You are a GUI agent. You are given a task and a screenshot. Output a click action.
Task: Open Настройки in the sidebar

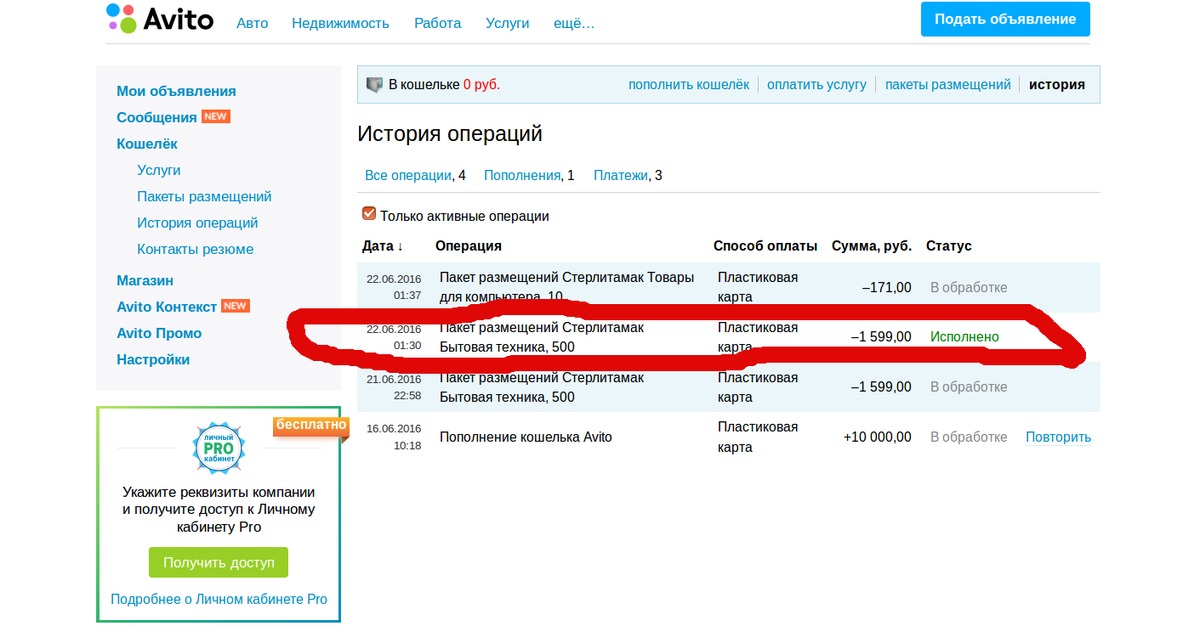tap(153, 359)
